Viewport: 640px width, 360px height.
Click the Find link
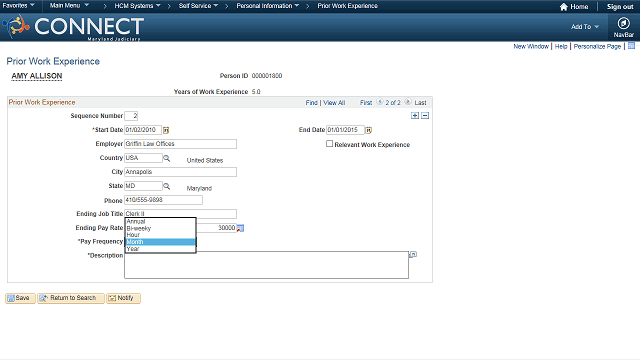(311, 103)
